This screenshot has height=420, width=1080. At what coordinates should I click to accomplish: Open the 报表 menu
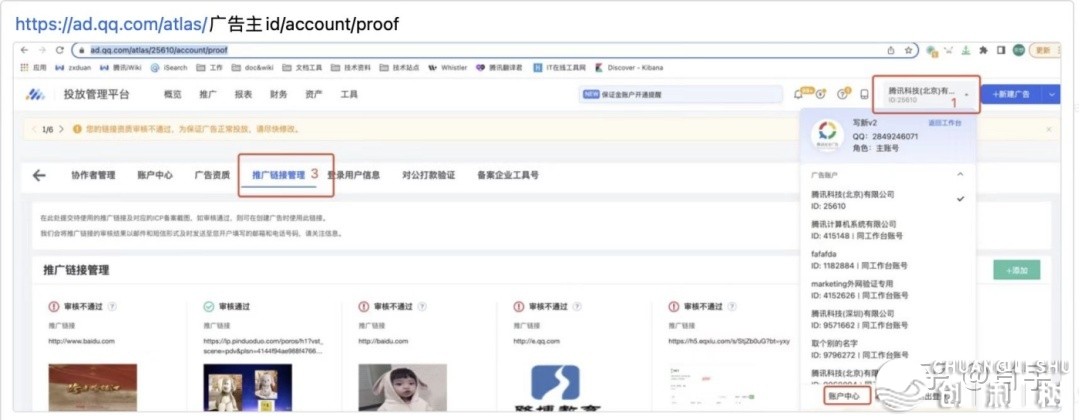coord(243,94)
